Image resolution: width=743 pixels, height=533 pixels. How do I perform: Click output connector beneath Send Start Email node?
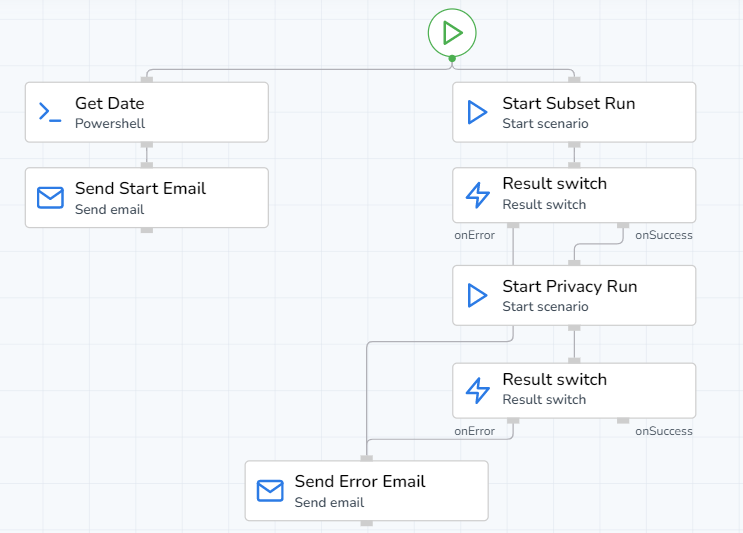pyautogui.click(x=147, y=230)
